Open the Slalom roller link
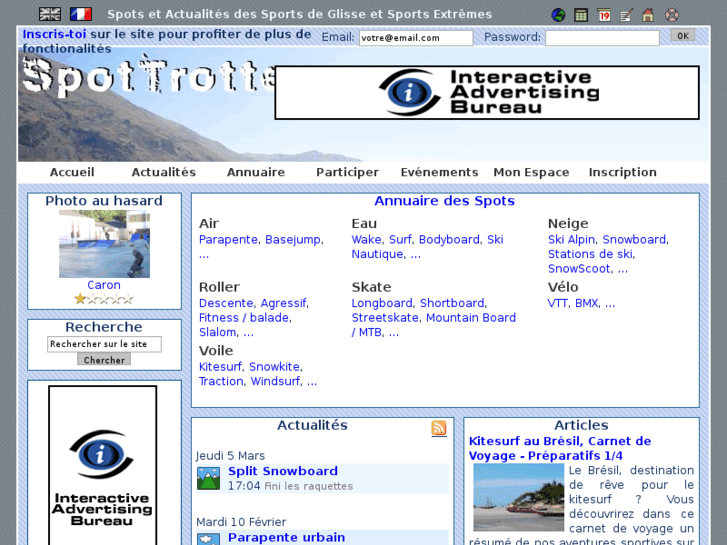Screen dimensions: 727x545 coord(217,332)
